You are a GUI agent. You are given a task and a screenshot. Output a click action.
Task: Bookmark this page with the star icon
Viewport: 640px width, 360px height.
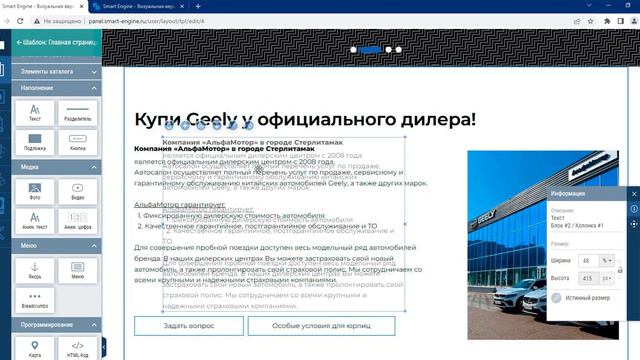pos(591,21)
